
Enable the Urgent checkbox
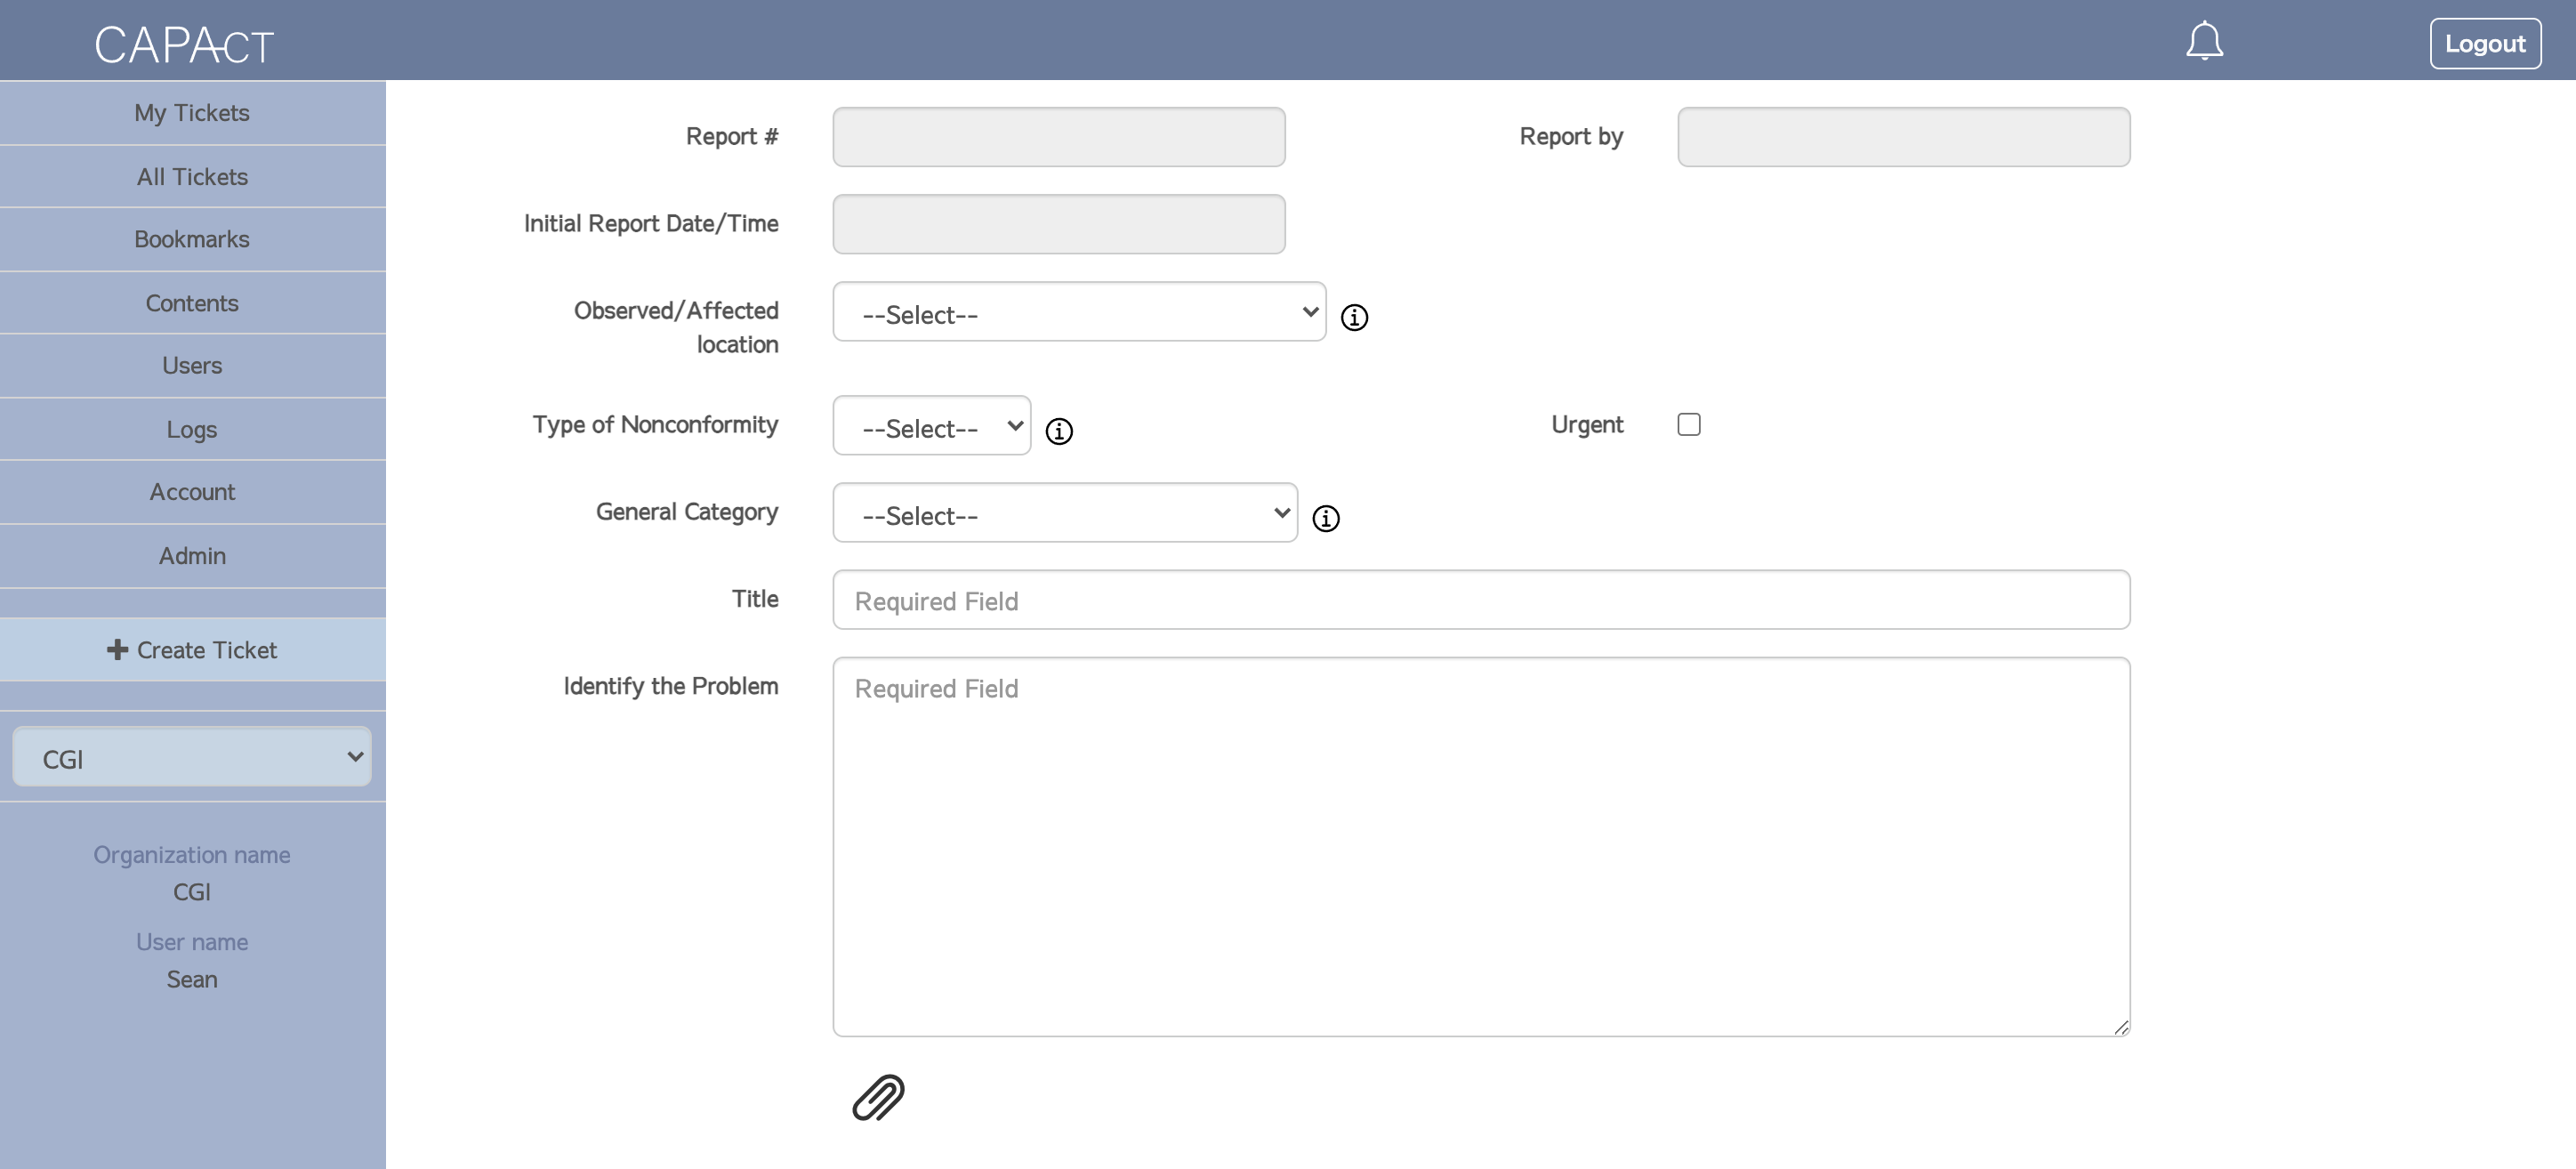point(1689,425)
